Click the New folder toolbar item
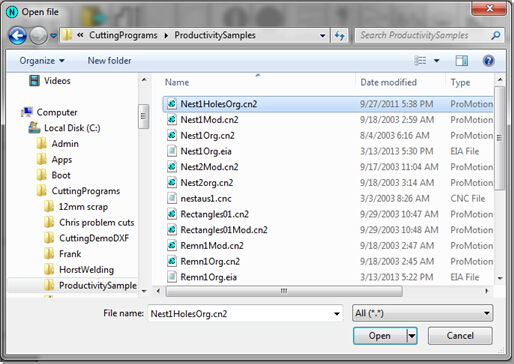This screenshot has height=364, width=514. 109,61
